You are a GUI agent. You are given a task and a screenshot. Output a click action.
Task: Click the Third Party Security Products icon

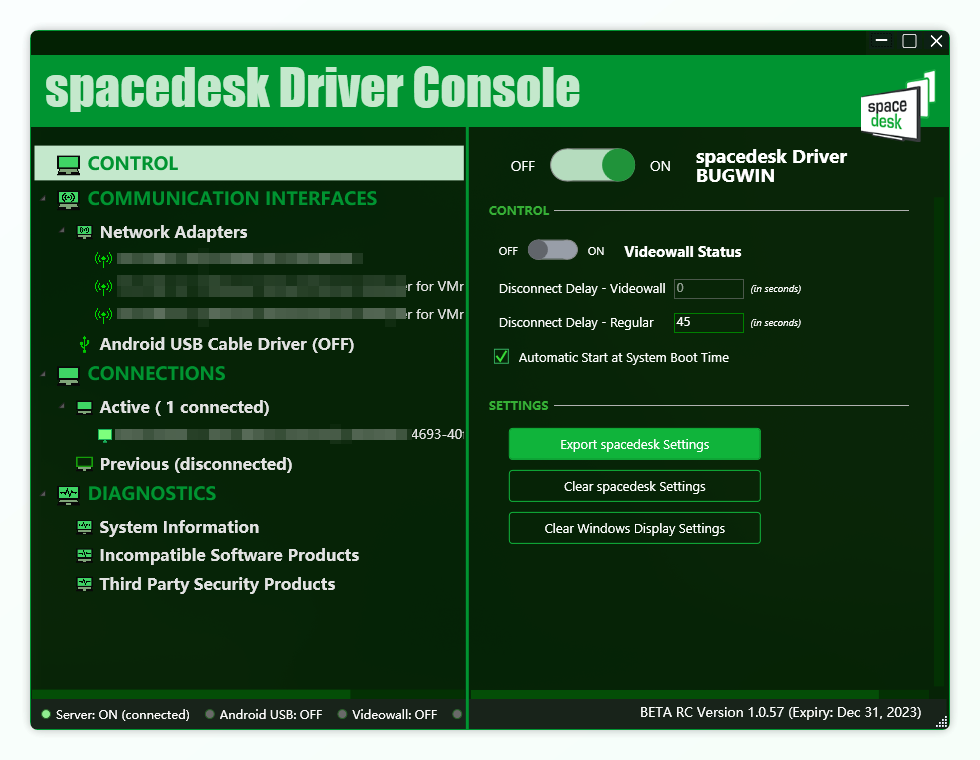point(85,584)
